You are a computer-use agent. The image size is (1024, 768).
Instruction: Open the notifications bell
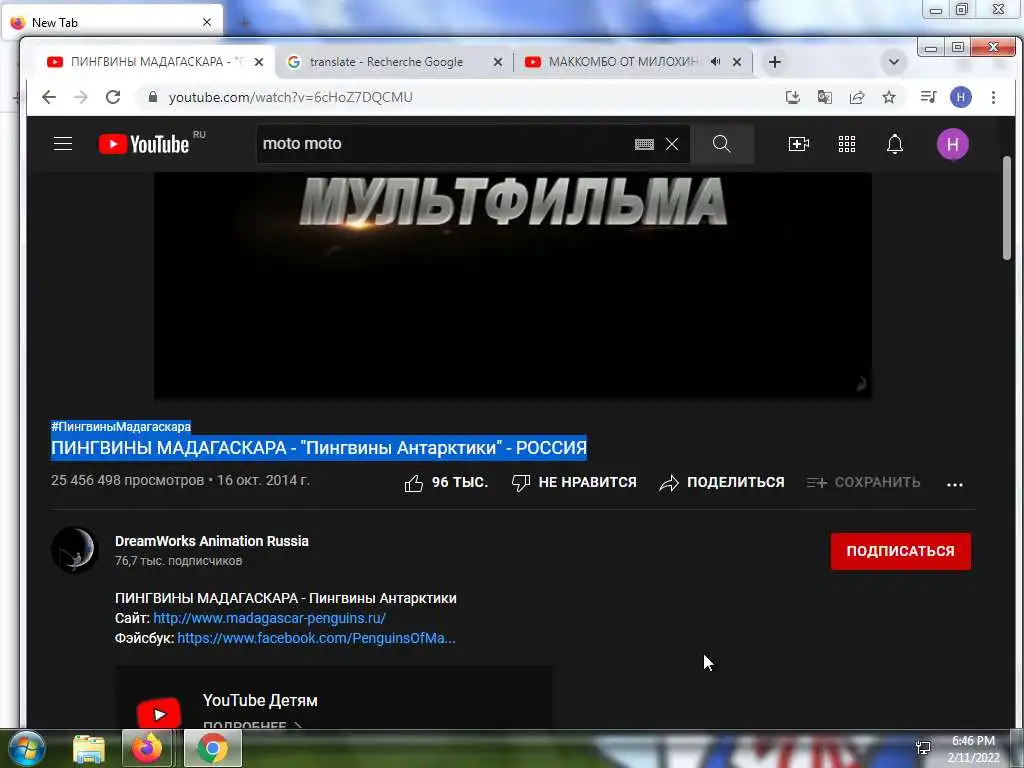[x=895, y=144]
